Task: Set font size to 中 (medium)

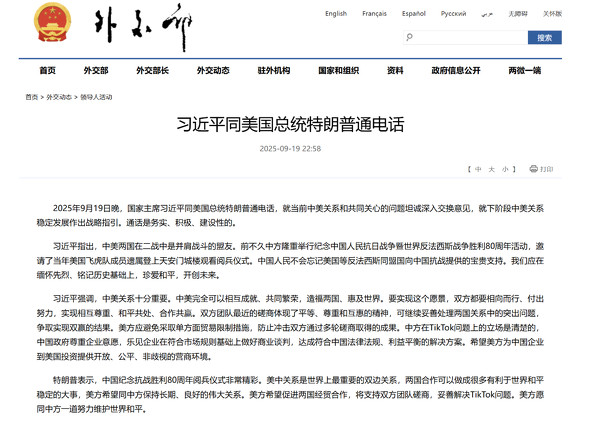Action: coord(478,169)
